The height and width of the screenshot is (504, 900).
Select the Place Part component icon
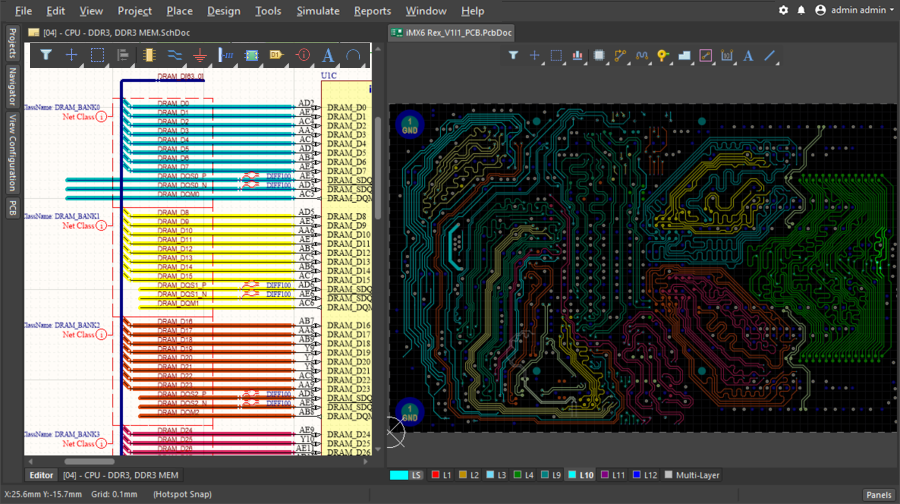(149, 55)
